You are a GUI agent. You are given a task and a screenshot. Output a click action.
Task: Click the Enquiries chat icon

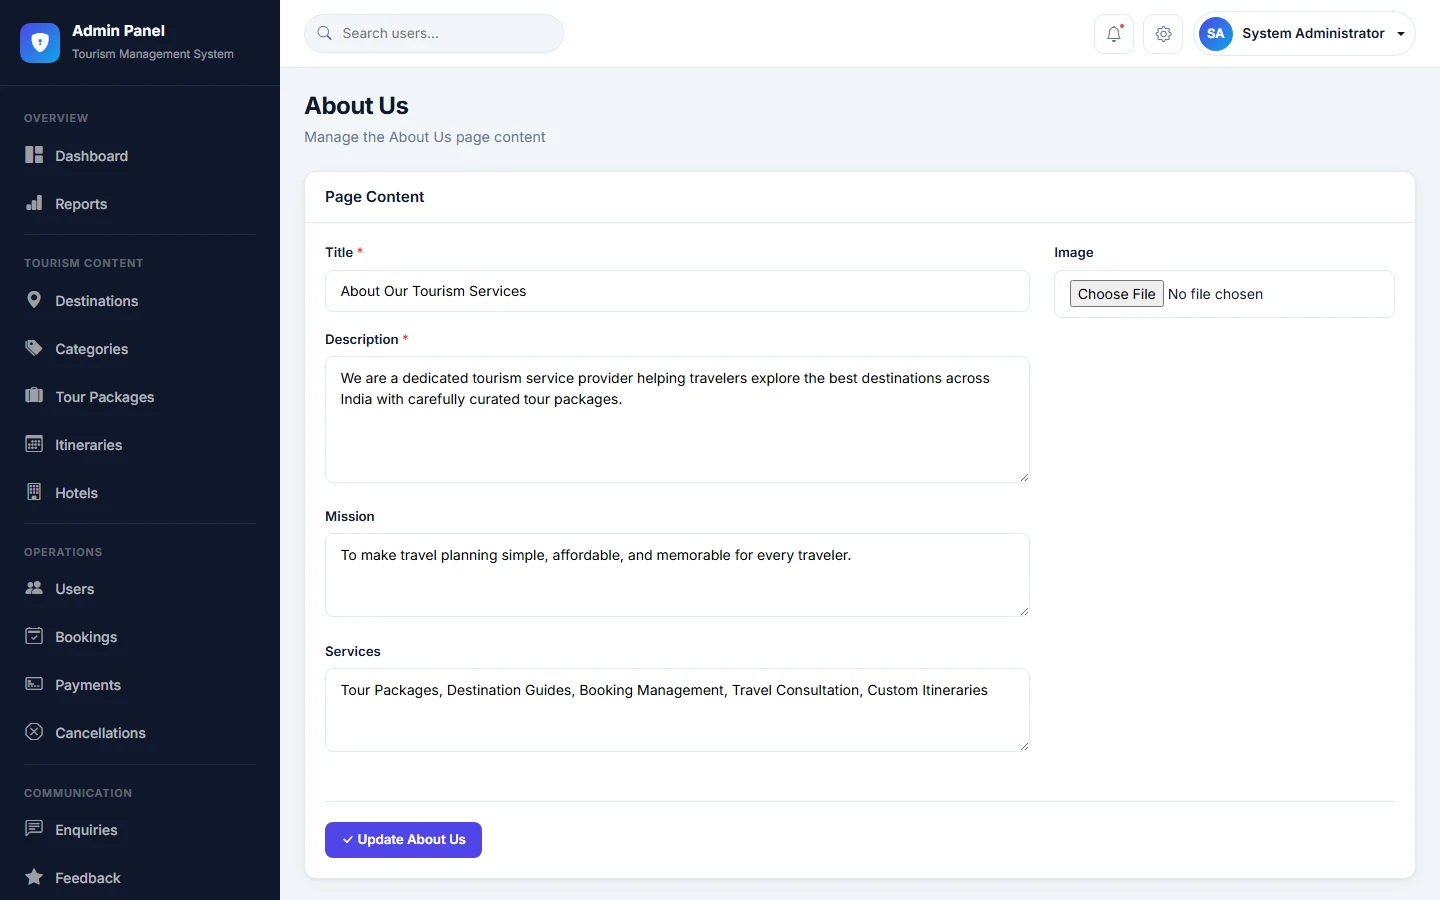click(x=34, y=829)
